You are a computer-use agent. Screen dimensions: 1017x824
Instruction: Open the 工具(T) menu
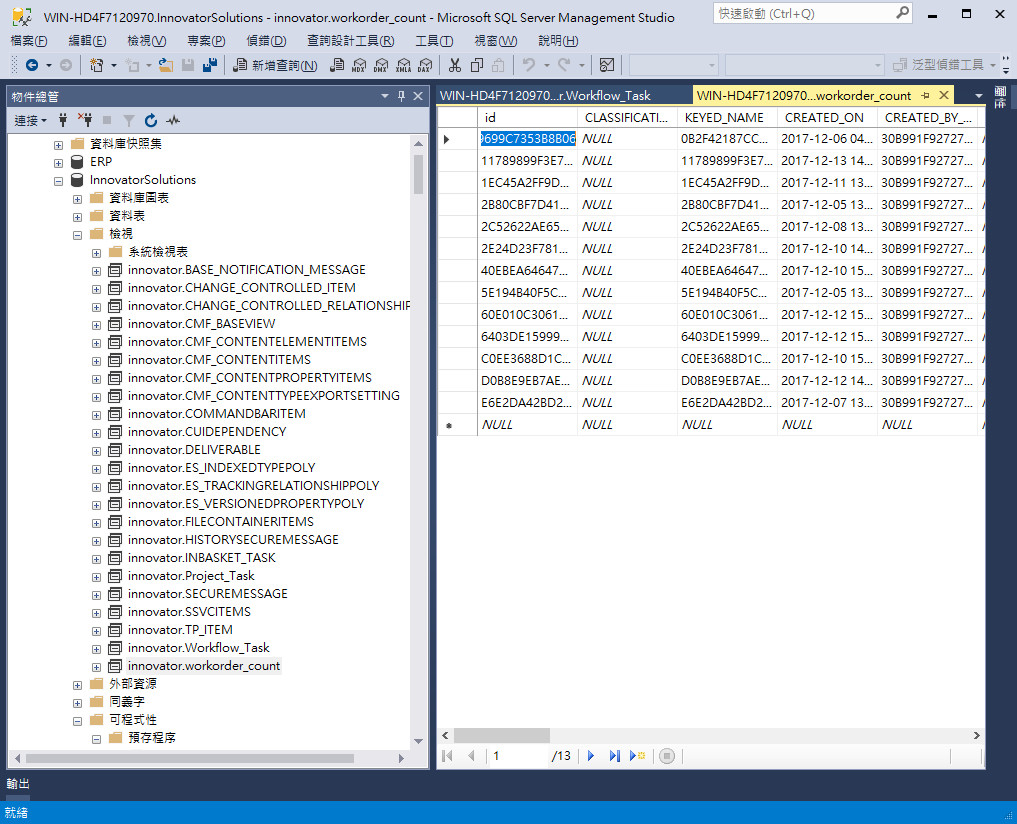(434, 41)
